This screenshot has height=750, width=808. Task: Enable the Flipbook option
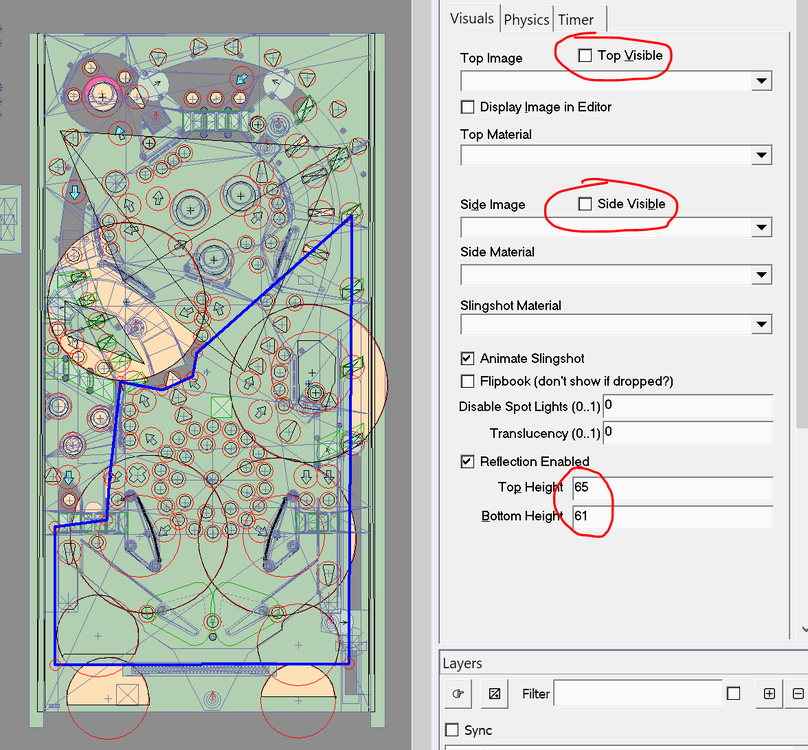point(467,381)
